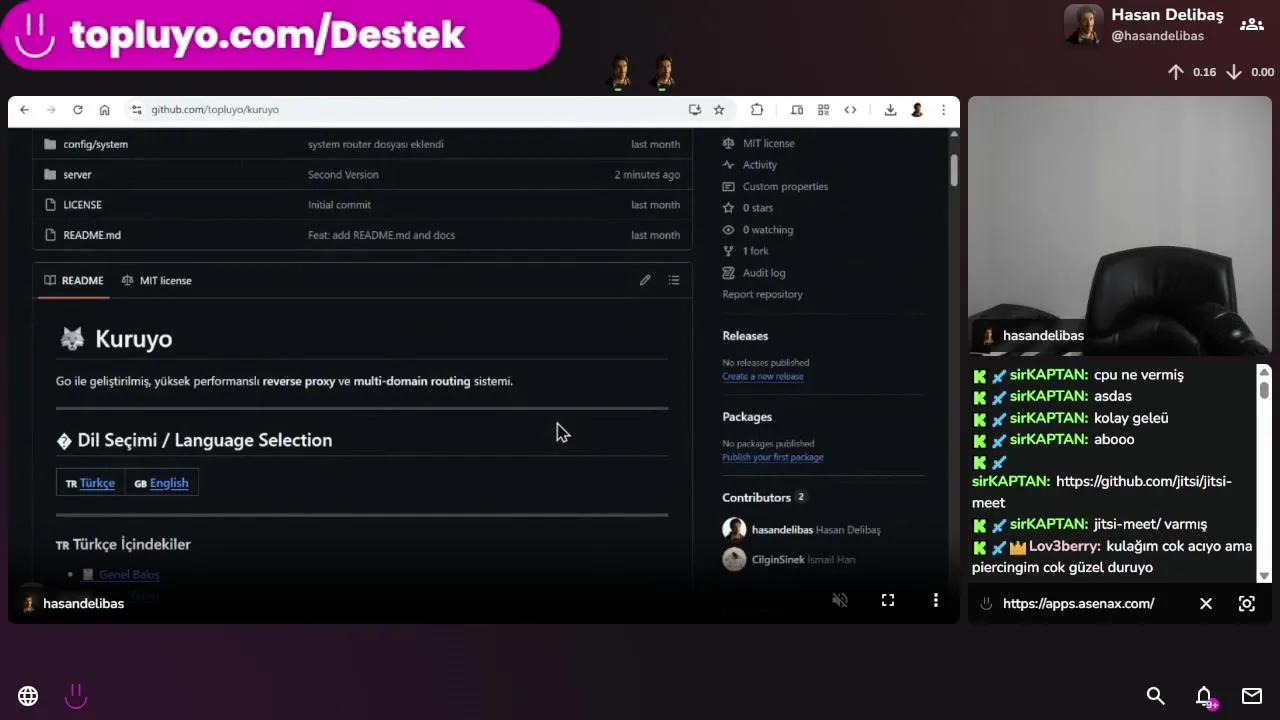Image resolution: width=1280 pixels, height=720 pixels.
Task: Open the Releases heading link
Action: (x=745, y=336)
